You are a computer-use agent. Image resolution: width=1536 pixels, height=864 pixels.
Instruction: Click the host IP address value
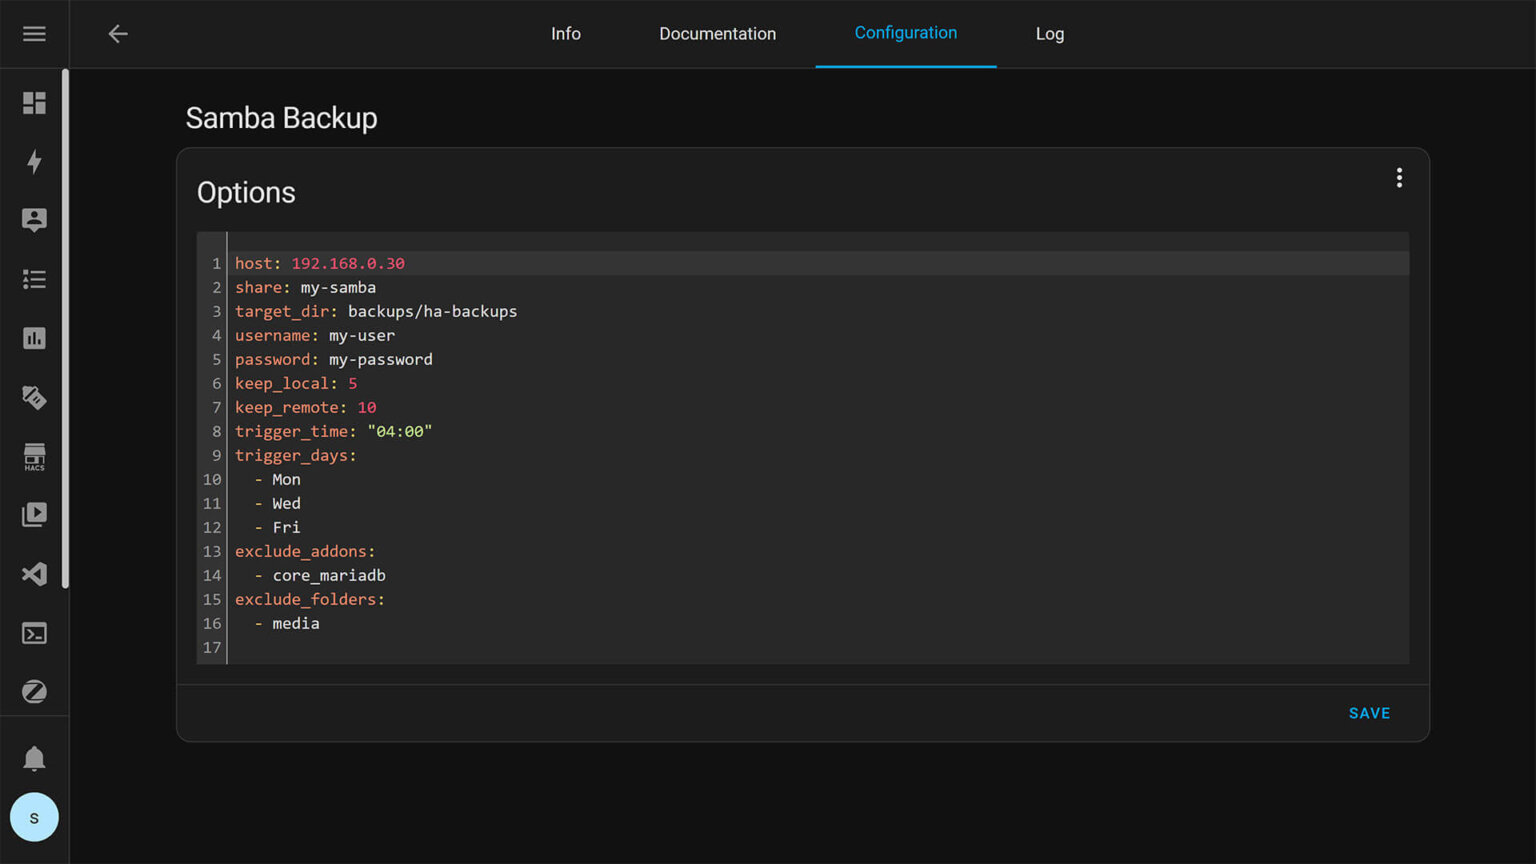[348, 264]
